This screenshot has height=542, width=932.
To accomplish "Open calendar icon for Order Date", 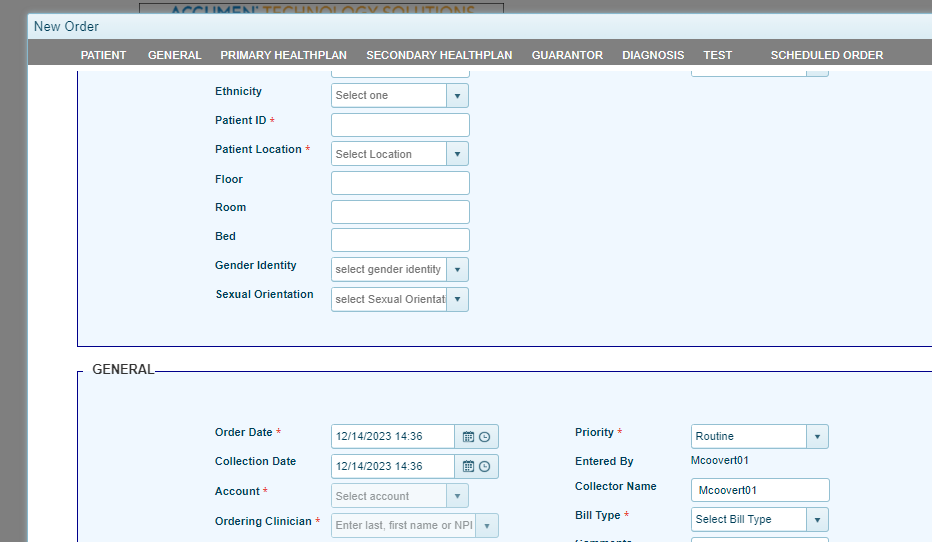I will [x=468, y=437].
